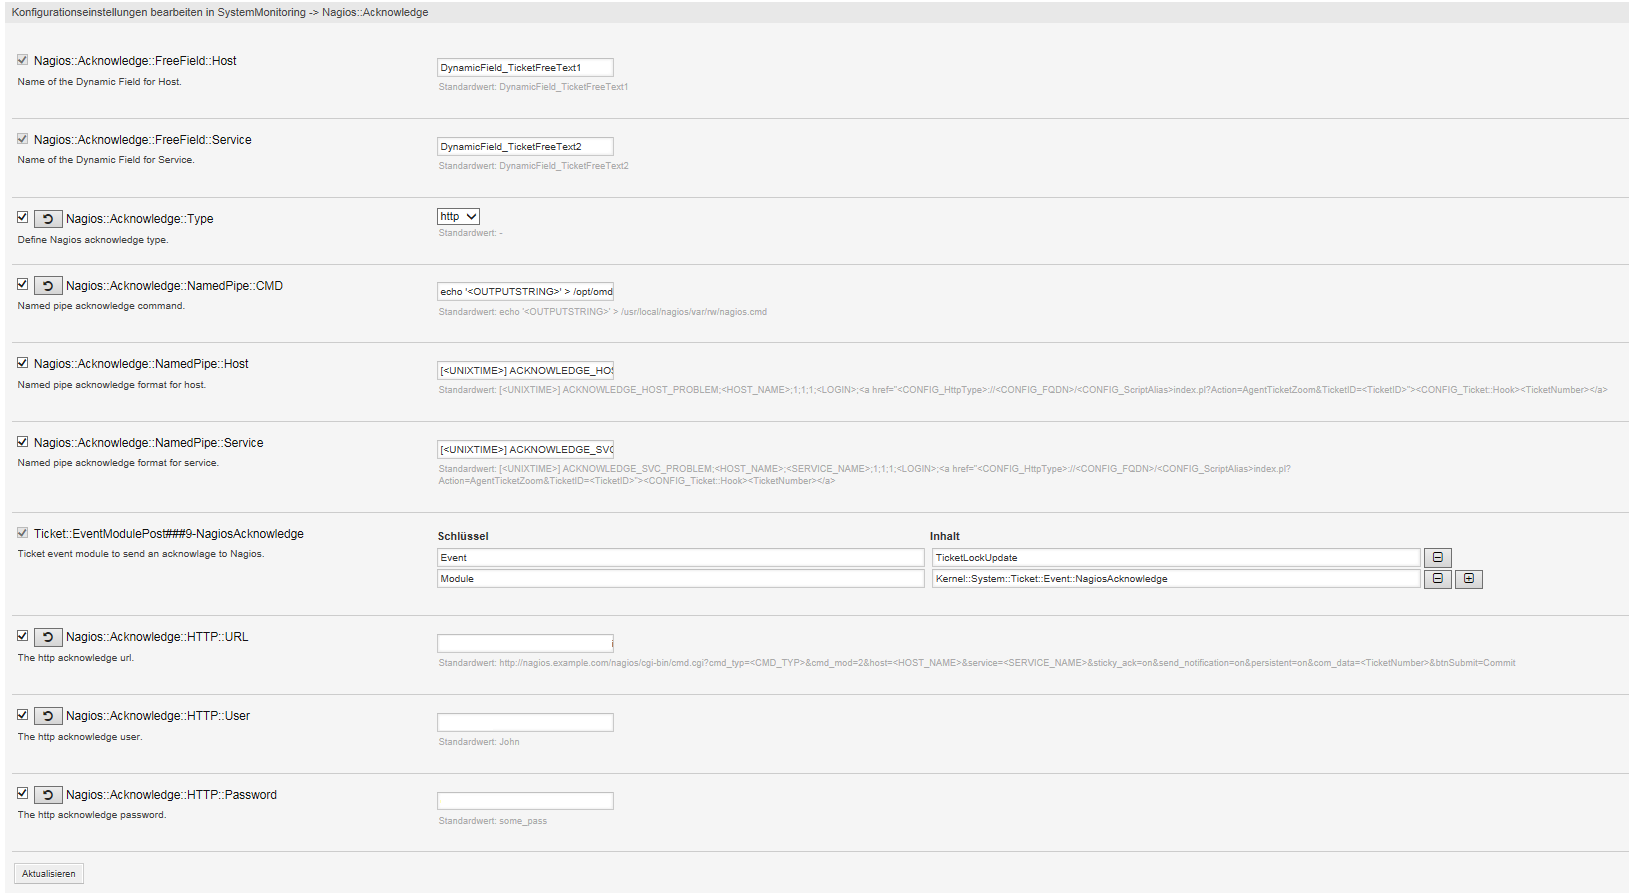Image resolution: width=1629 pixels, height=893 pixels.
Task: Toggle the Nagios::Acknowledge::Type checkbox
Action: (x=22, y=217)
